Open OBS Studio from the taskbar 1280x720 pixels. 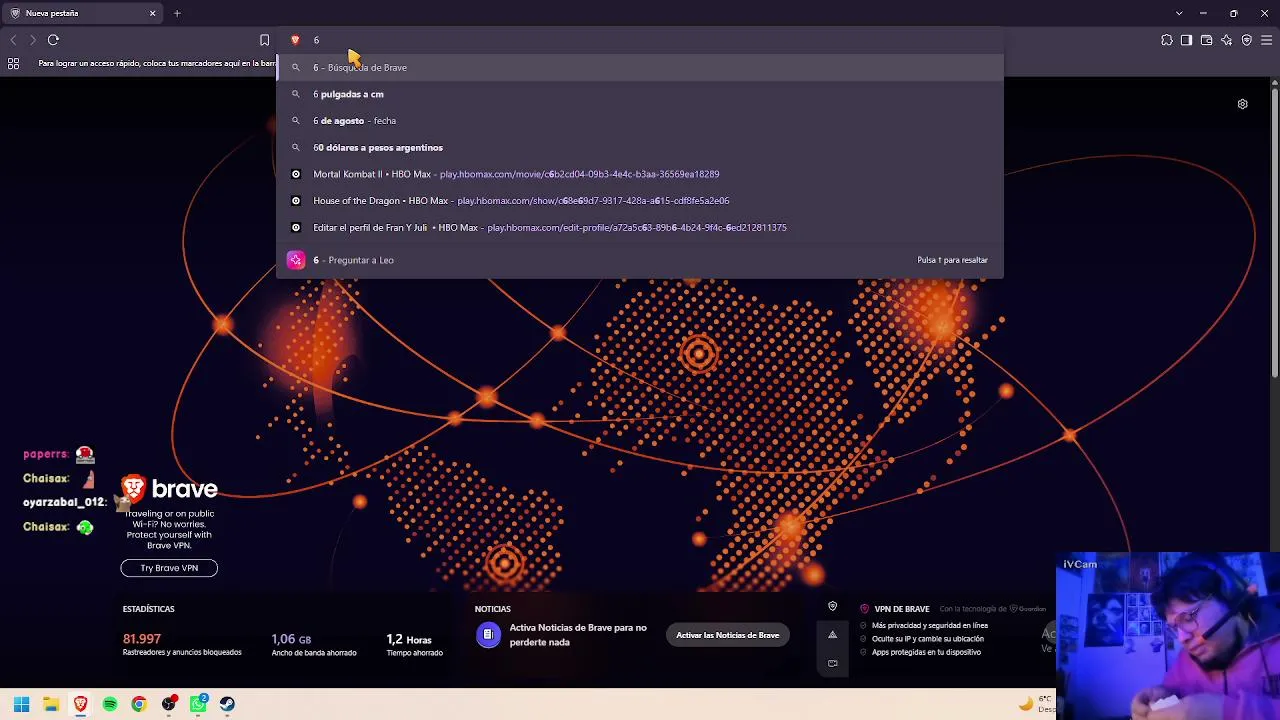[x=169, y=704]
